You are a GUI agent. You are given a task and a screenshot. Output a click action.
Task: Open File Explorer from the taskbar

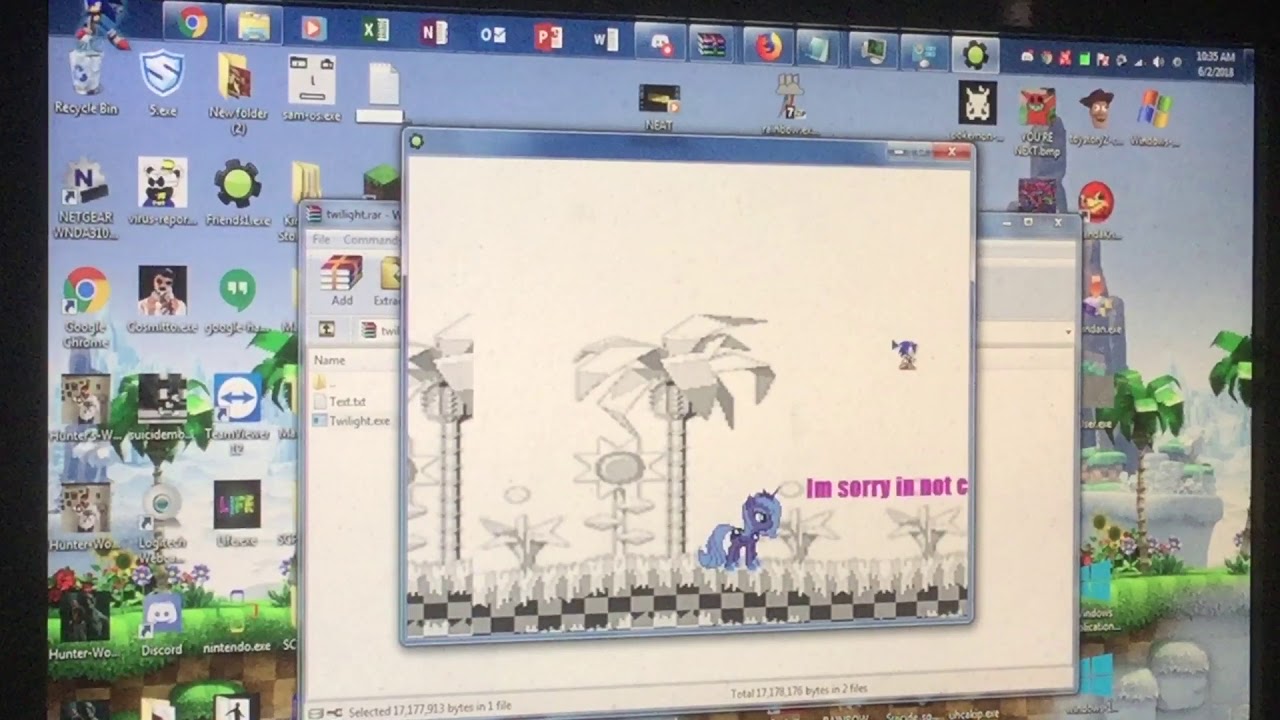tap(253, 25)
